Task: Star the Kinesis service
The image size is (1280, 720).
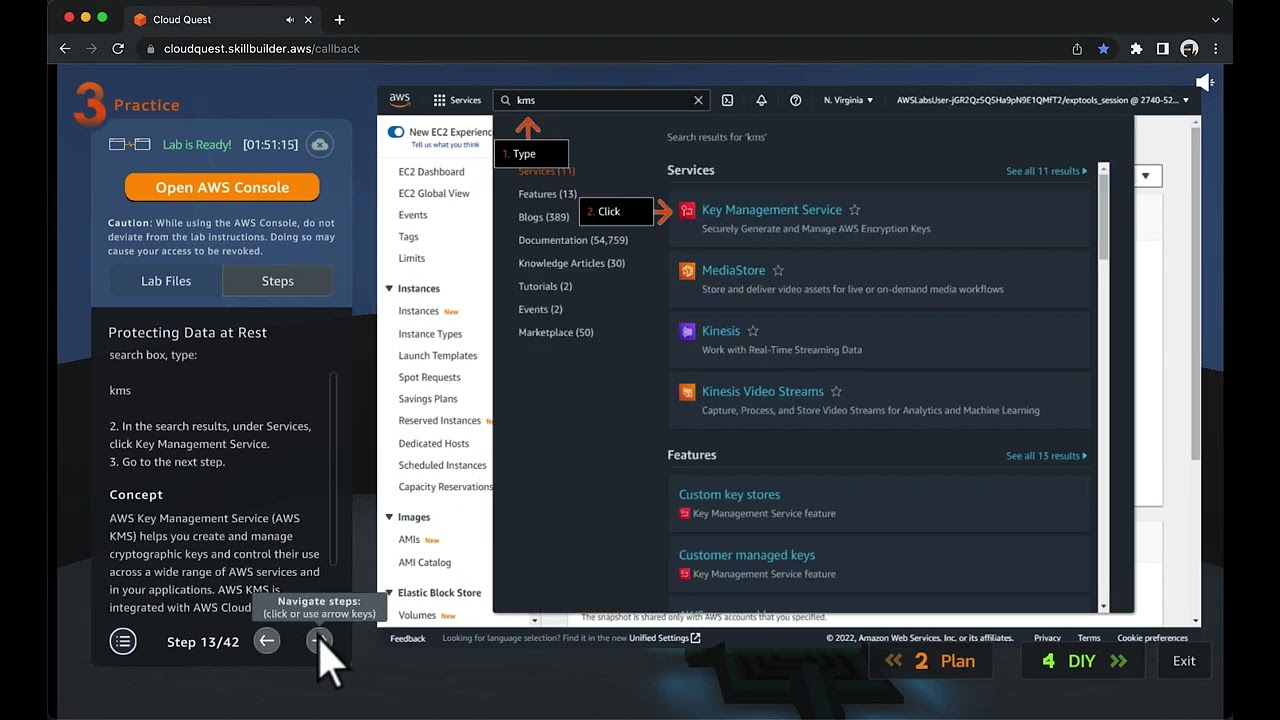Action: (753, 331)
